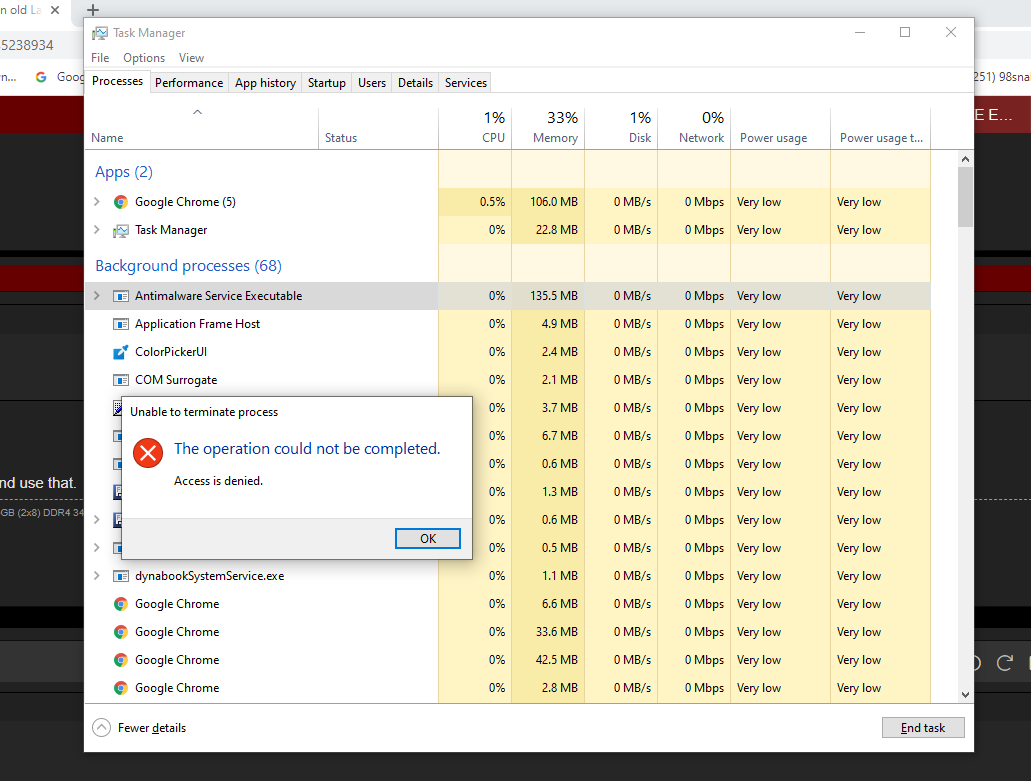Expand the Task Manager app entry

coord(97,230)
